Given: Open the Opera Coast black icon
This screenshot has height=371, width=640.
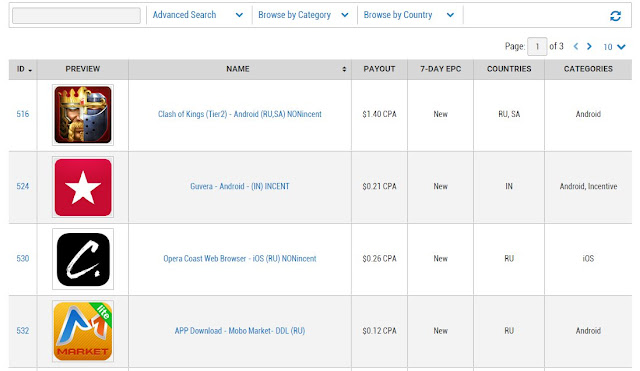Looking at the screenshot, I should pos(83,259).
